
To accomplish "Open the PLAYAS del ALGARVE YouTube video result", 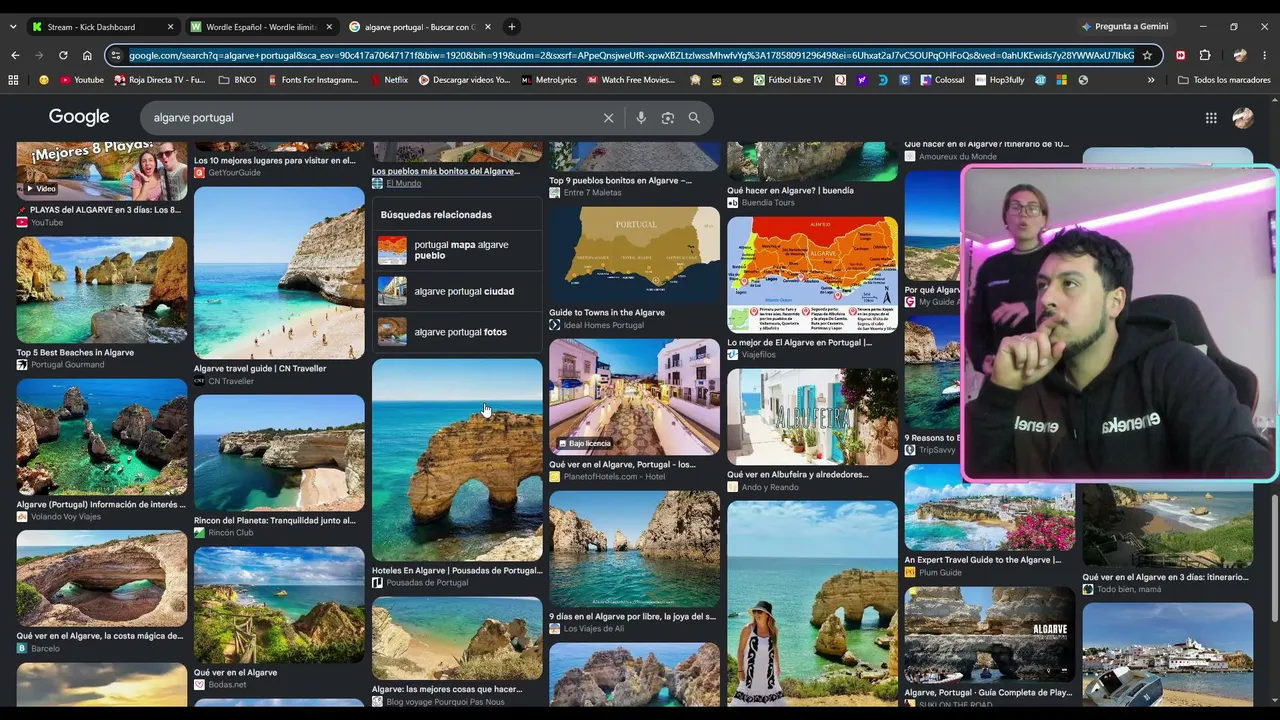I will tap(101, 171).
